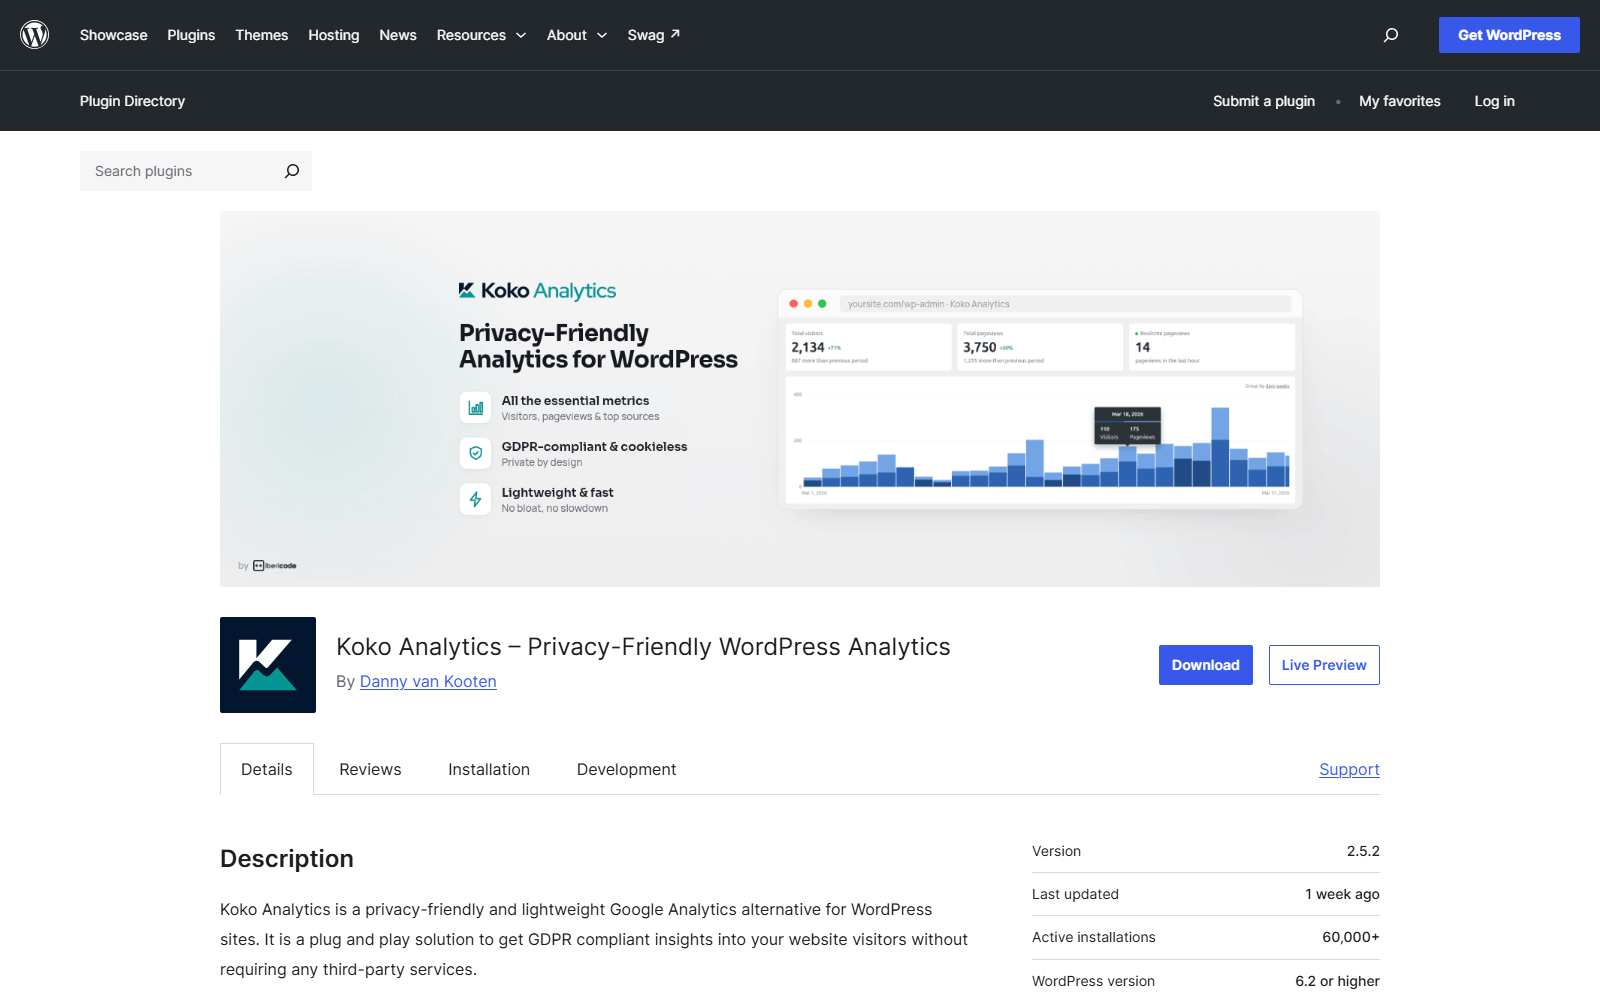Open the News nav item

click(x=398, y=35)
